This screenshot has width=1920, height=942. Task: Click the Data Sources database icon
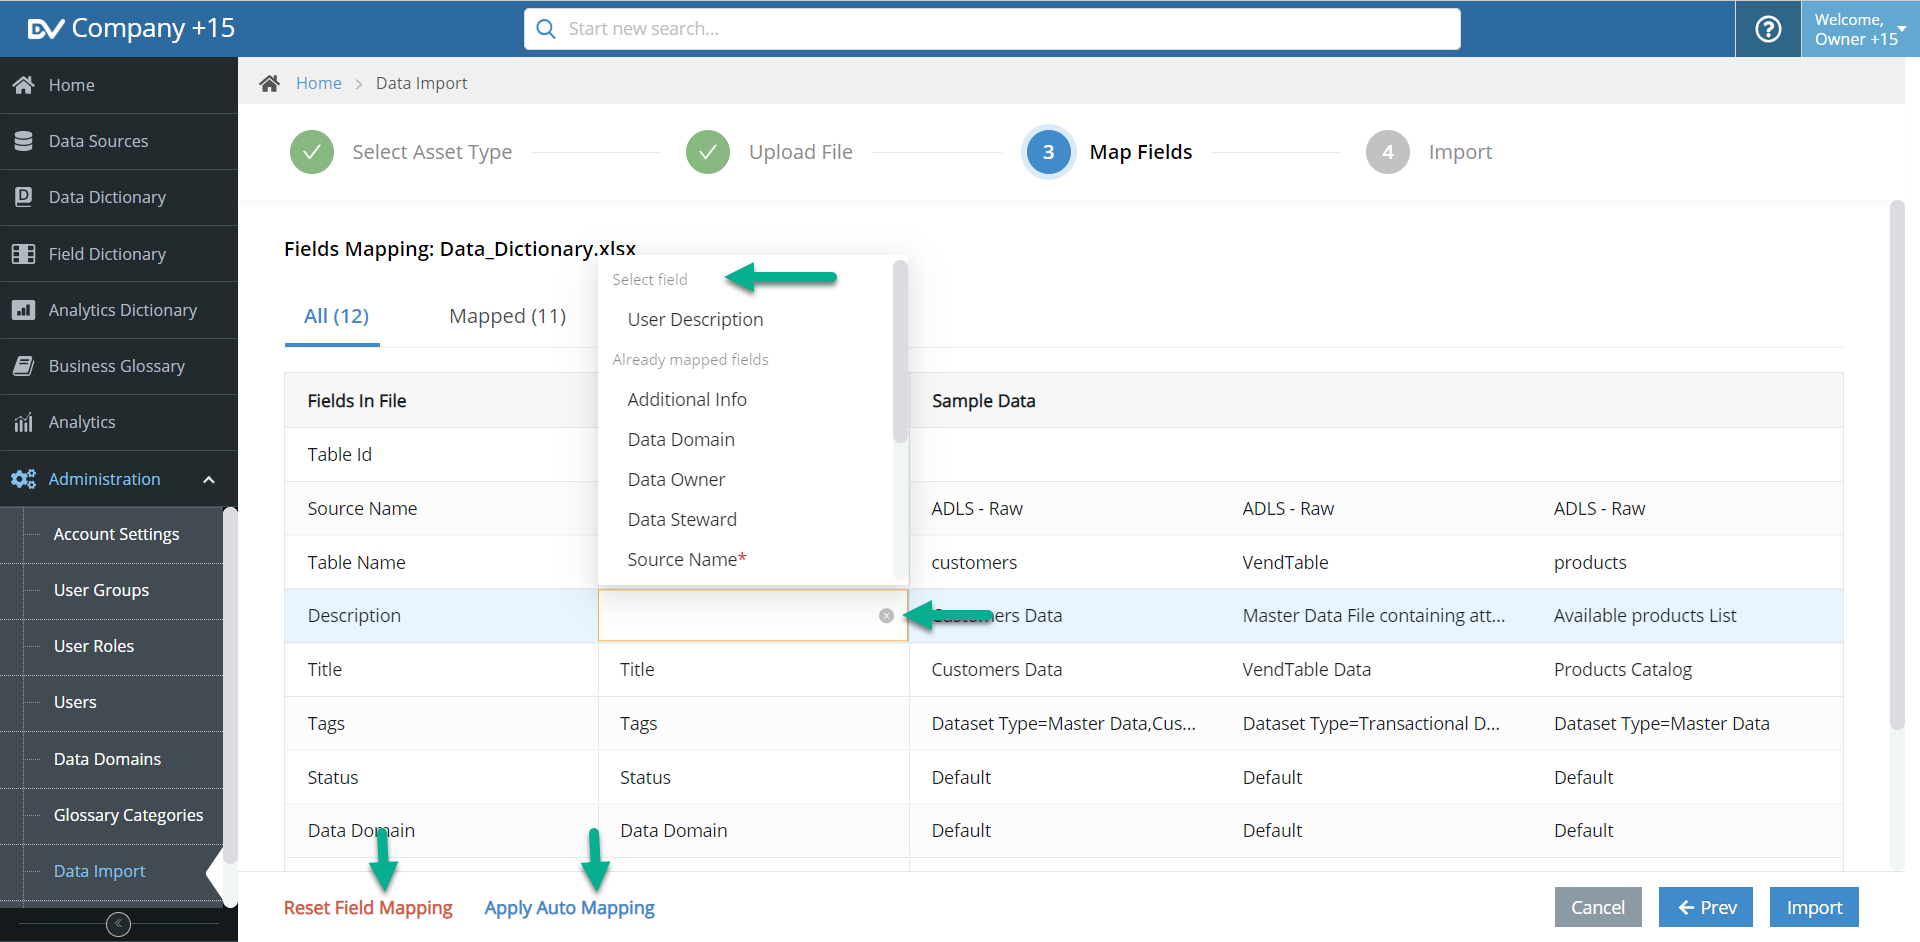(x=24, y=141)
